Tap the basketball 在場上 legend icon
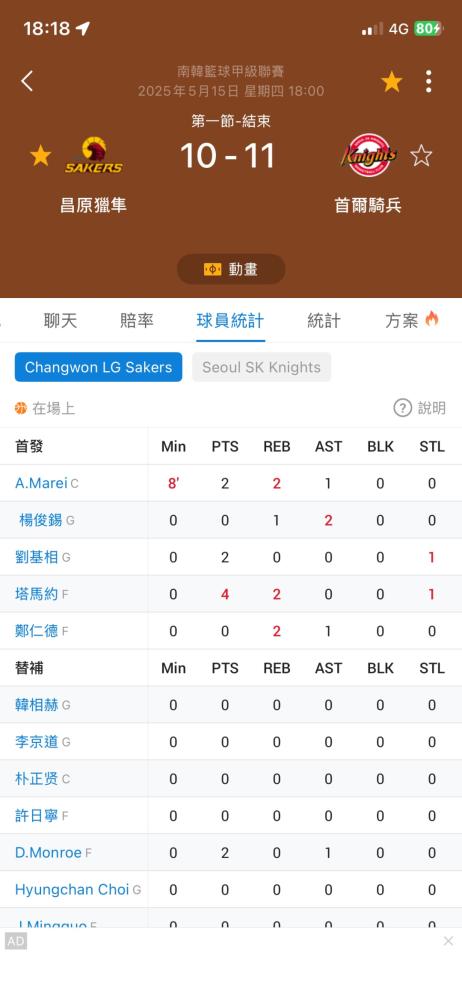This screenshot has width=462, height=1000. 21,408
